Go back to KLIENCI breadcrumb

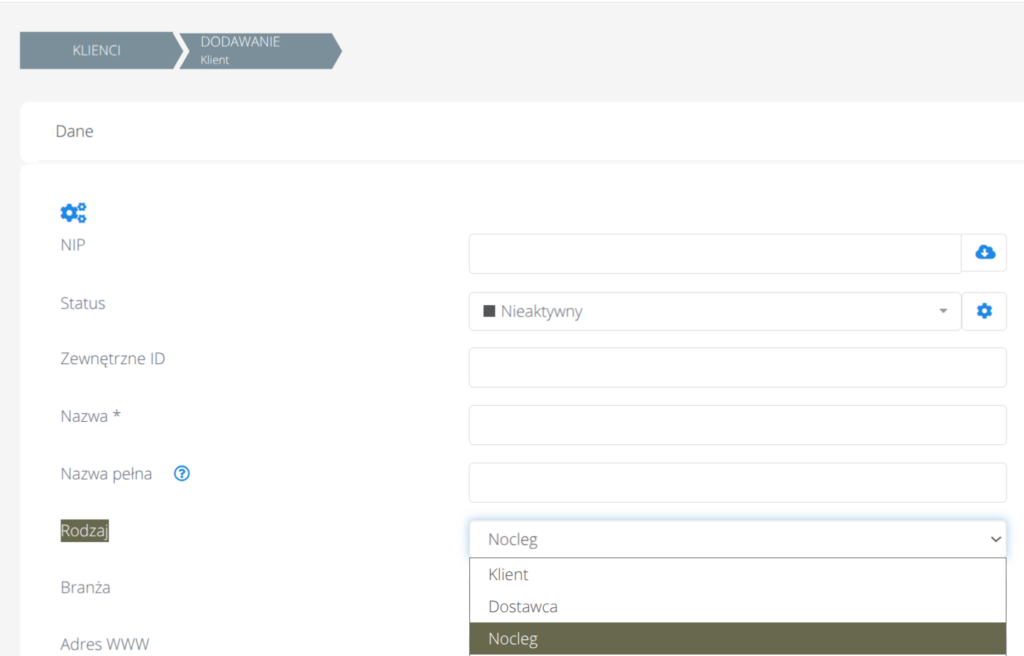click(x=96, y=50)
